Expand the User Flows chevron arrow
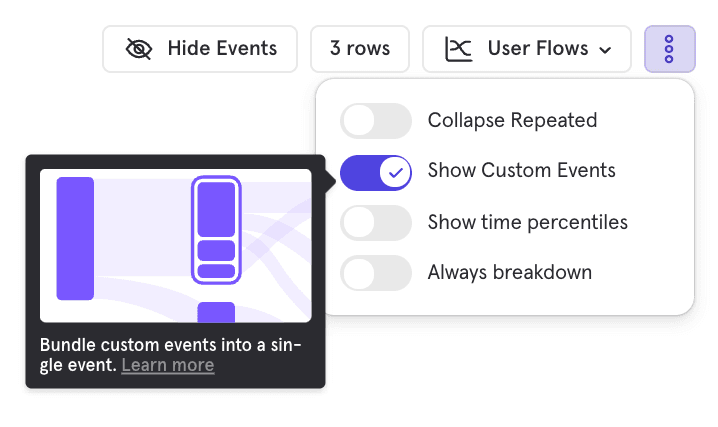This screenshot has width=718, height=427. (605, 49)
